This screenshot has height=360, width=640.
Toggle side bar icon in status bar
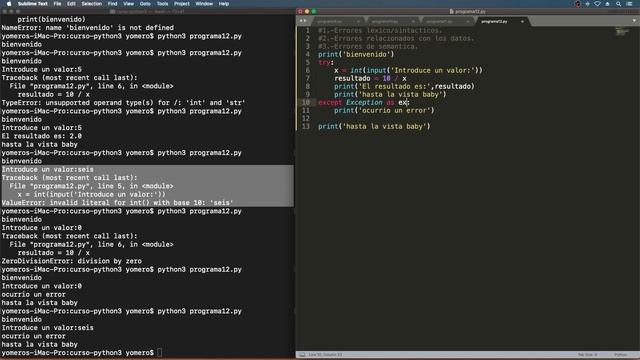302,355
